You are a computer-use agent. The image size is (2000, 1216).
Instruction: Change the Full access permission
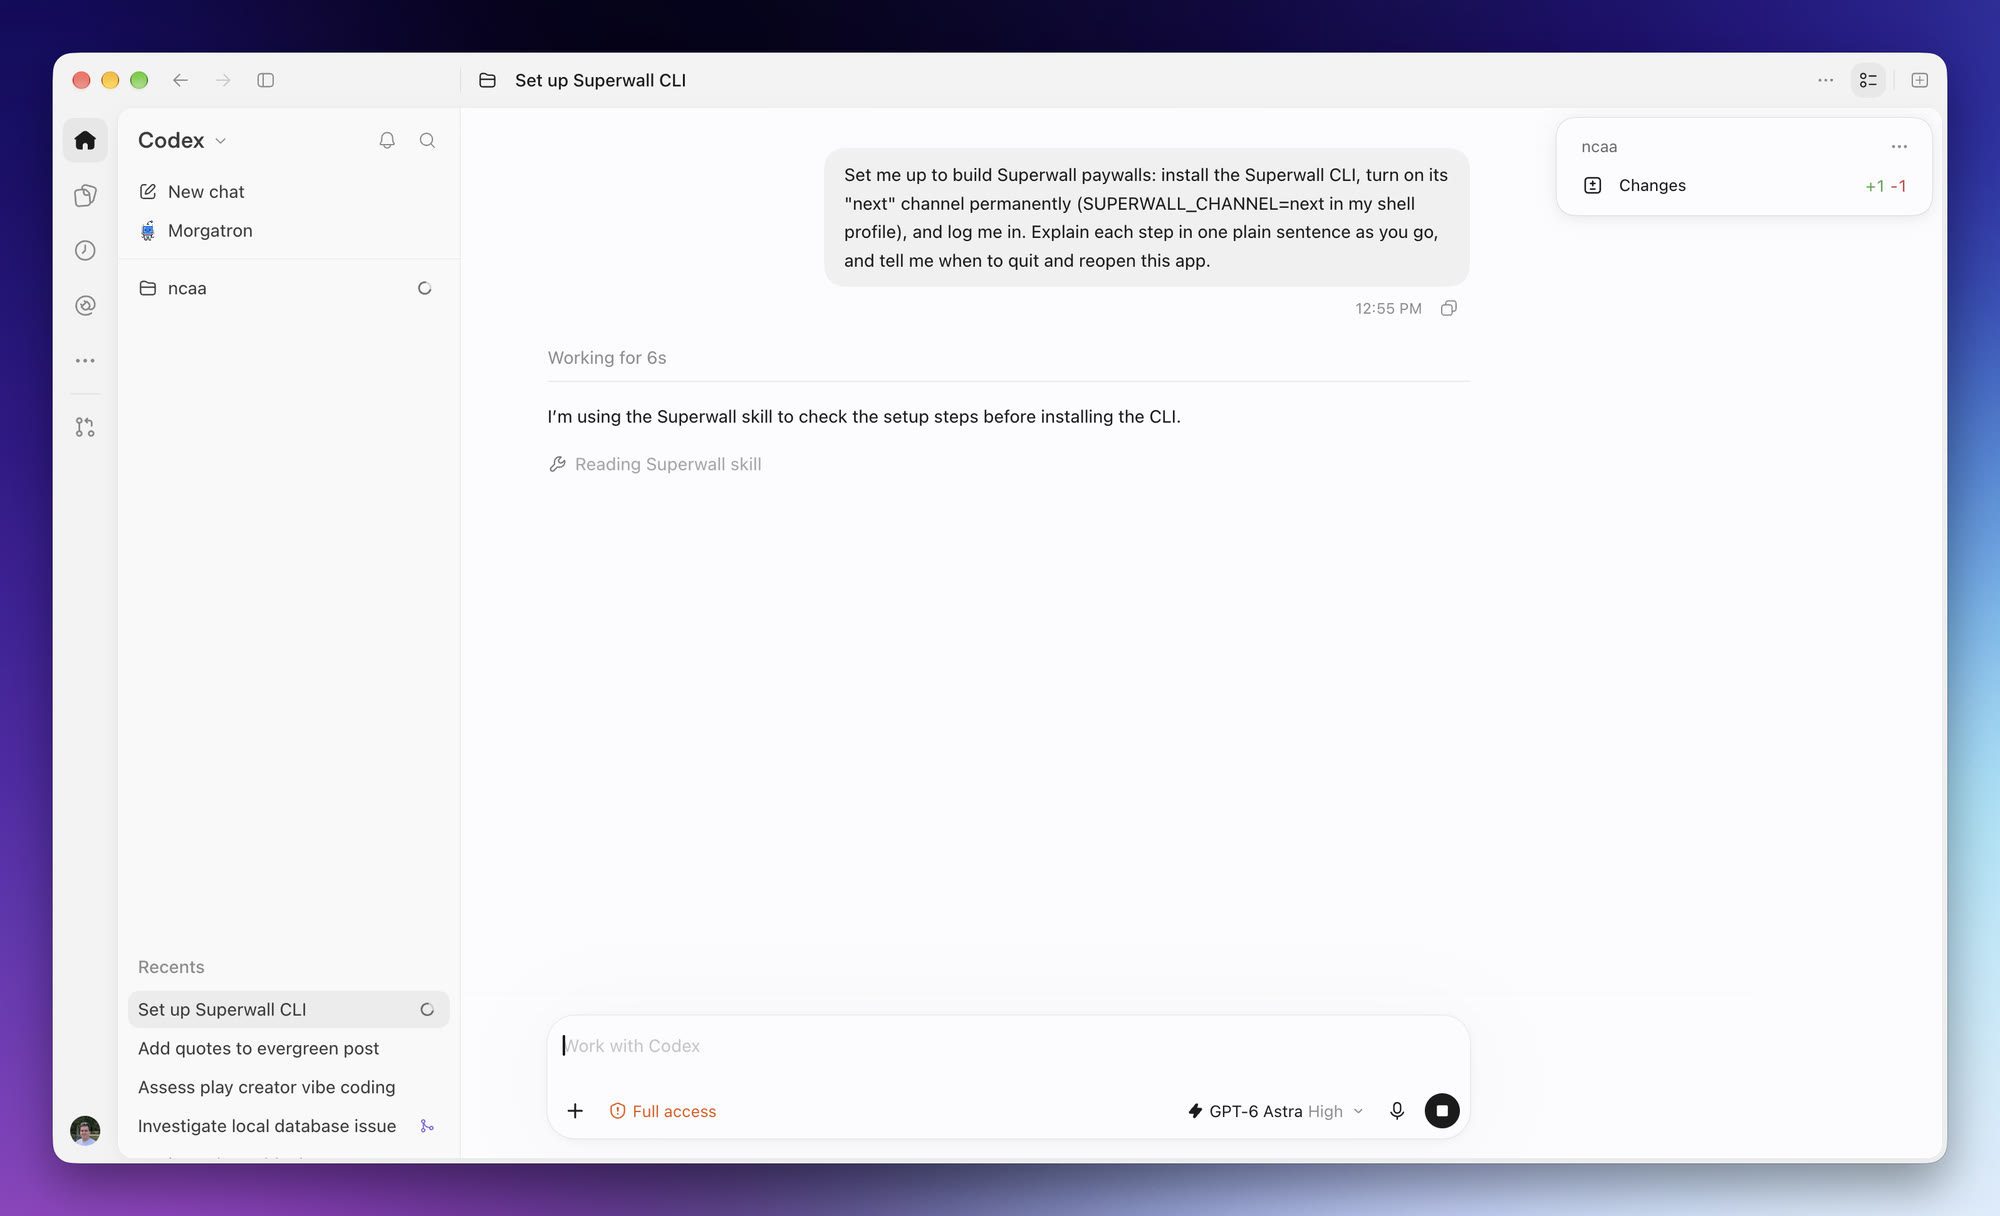click(x=663, y=1111)
